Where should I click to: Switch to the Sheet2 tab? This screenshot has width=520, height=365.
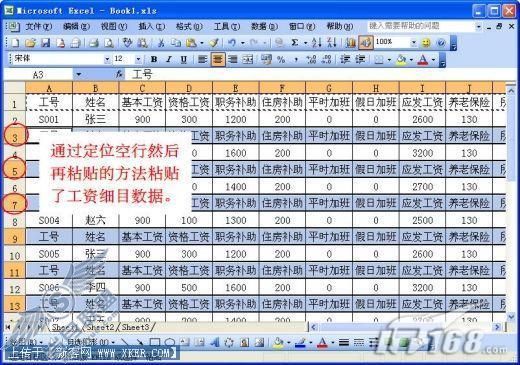[101, 327]
